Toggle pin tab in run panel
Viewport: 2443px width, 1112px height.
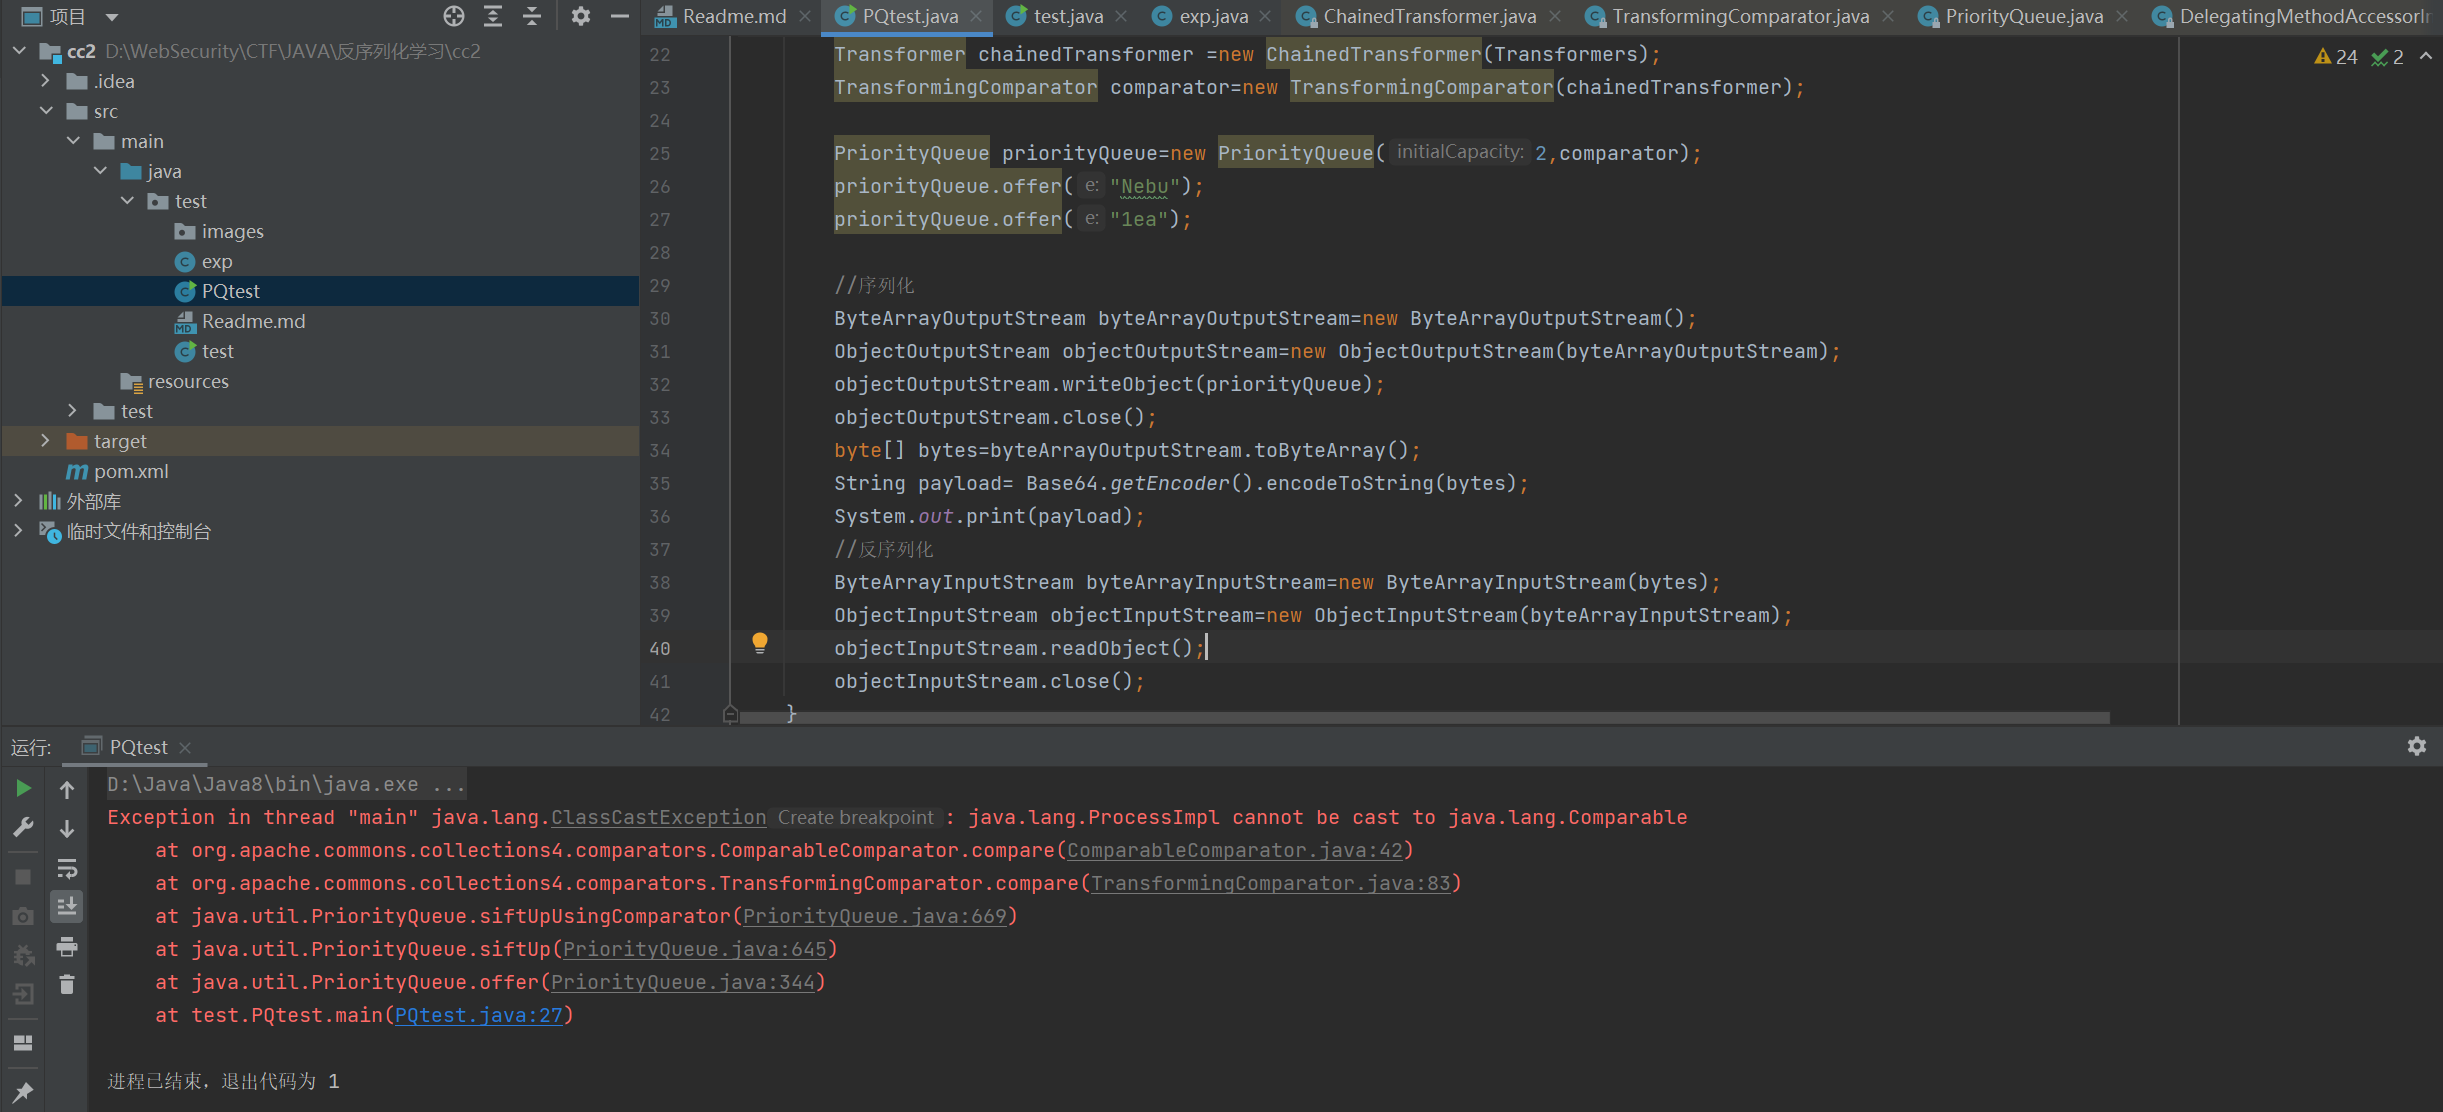[23, 1092]
